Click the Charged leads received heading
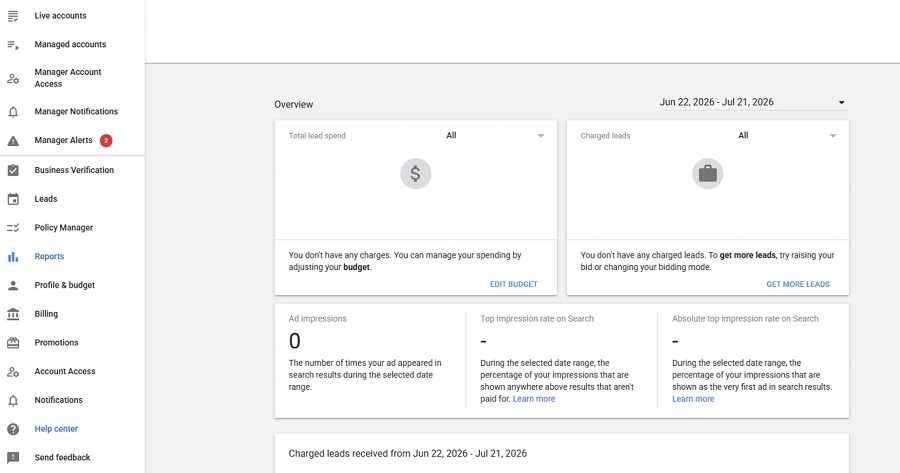This screenshot has height=473, width=900. click(408, 453)
